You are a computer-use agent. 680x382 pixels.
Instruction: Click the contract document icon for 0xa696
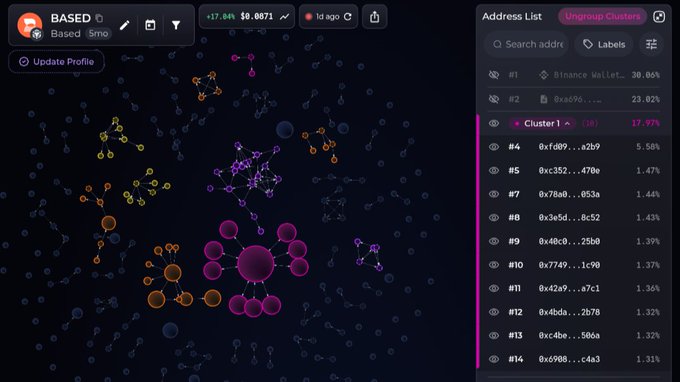[543, 99]
